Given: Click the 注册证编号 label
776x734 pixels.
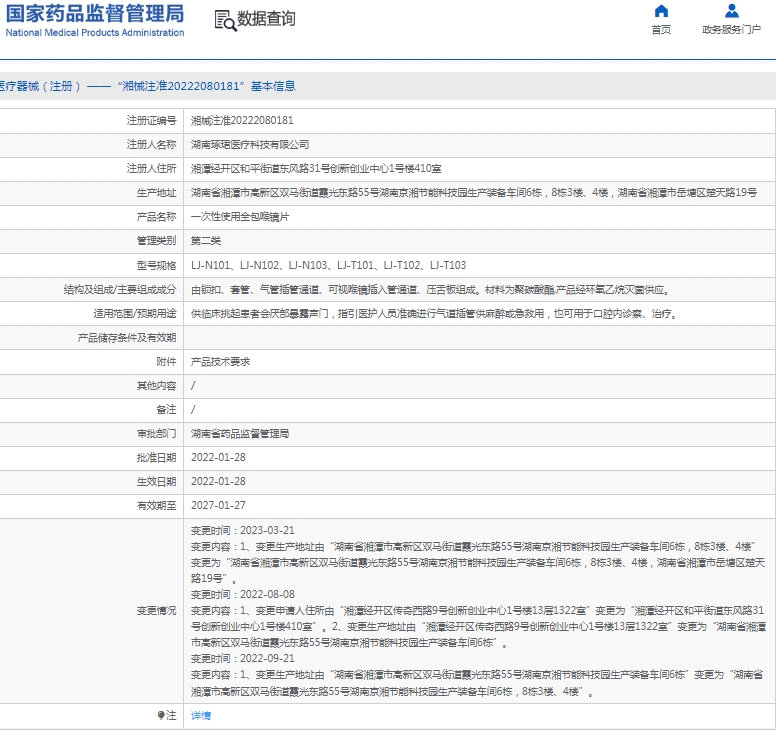Looking at the screenshot, I should 151,120.
